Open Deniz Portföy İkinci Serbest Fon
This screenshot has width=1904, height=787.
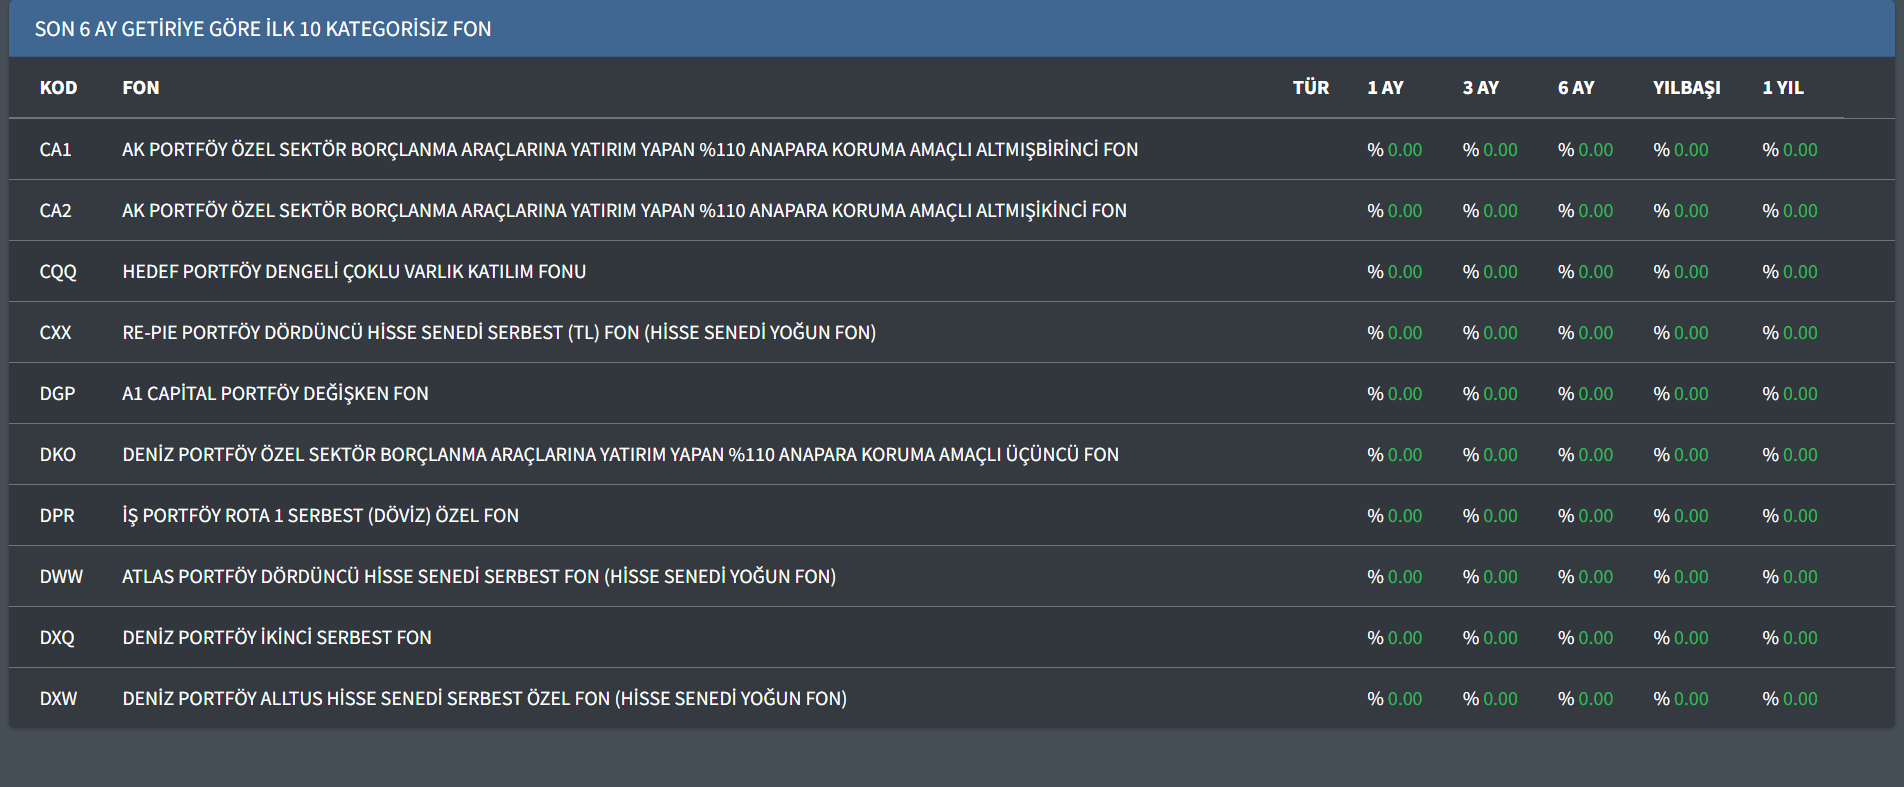277,638
